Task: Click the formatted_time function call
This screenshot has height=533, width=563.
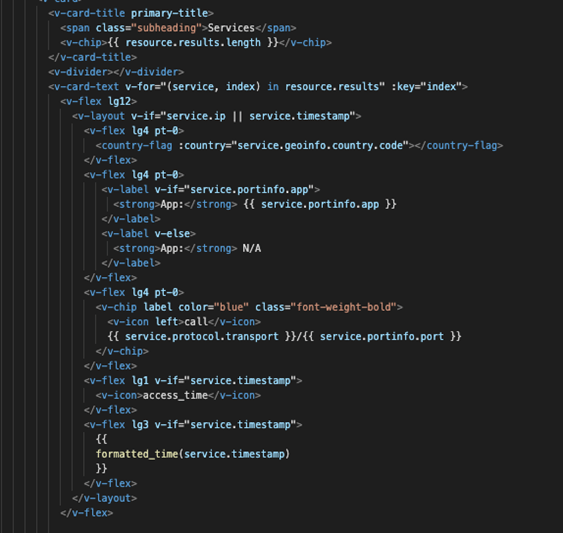Action: [x=193, y=454]
